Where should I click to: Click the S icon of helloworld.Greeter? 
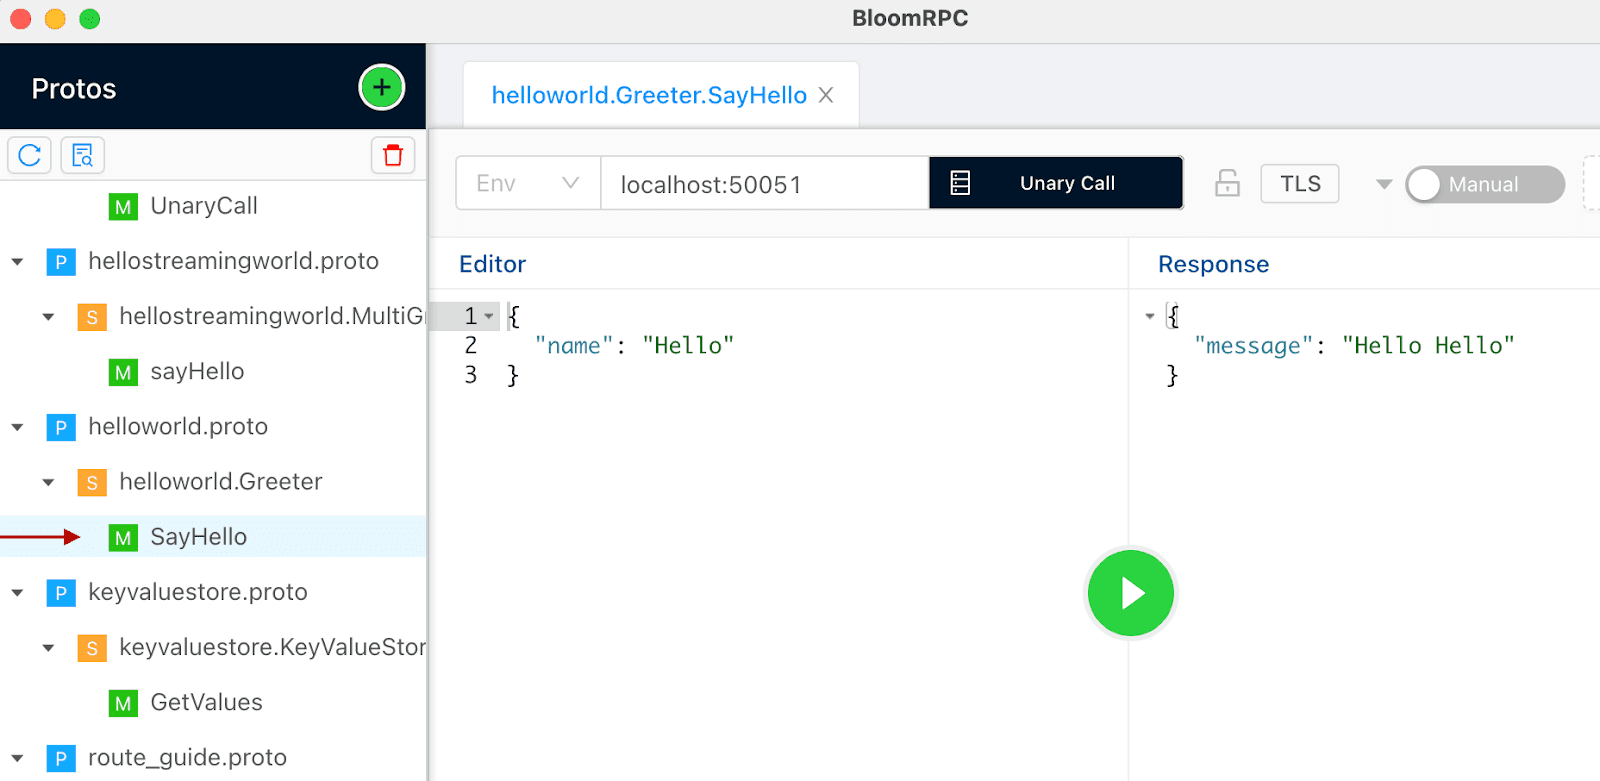click(x=92, y=483)
